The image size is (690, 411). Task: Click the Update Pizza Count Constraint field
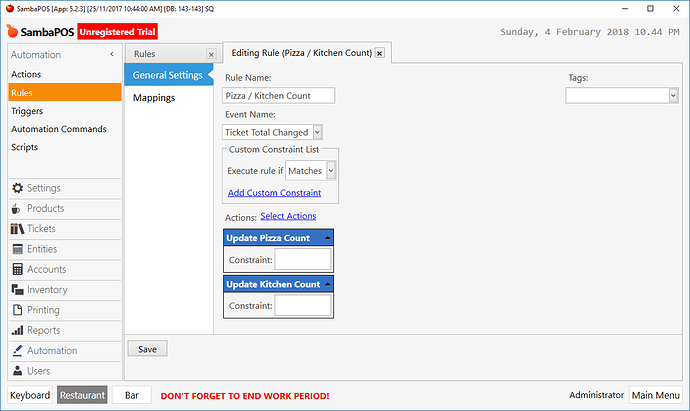(303, 259)
